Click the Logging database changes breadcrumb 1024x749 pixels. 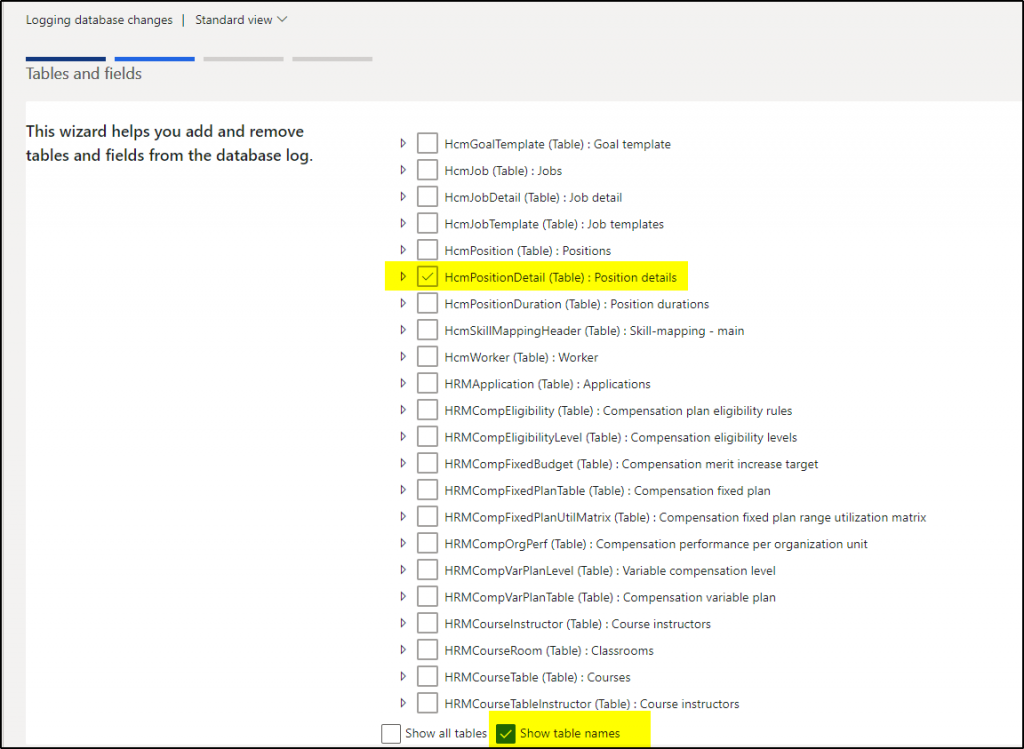[x=98, y=19]
